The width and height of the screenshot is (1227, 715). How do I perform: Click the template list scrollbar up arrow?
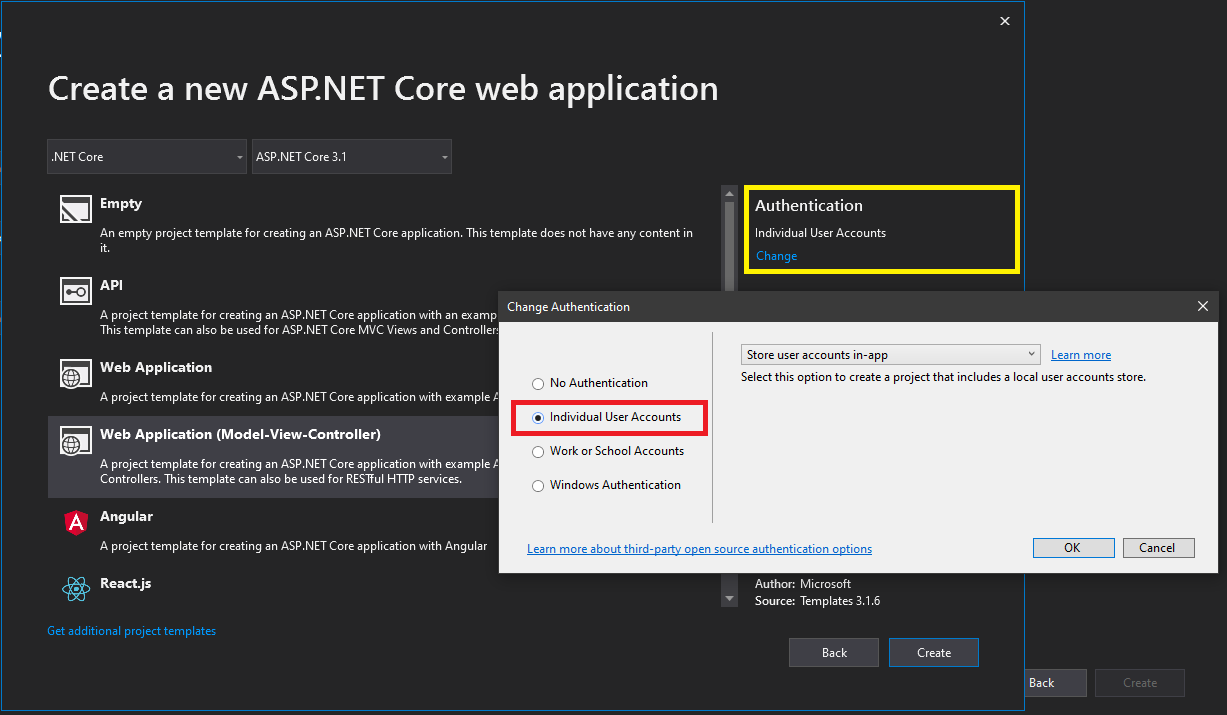point(729,193)
